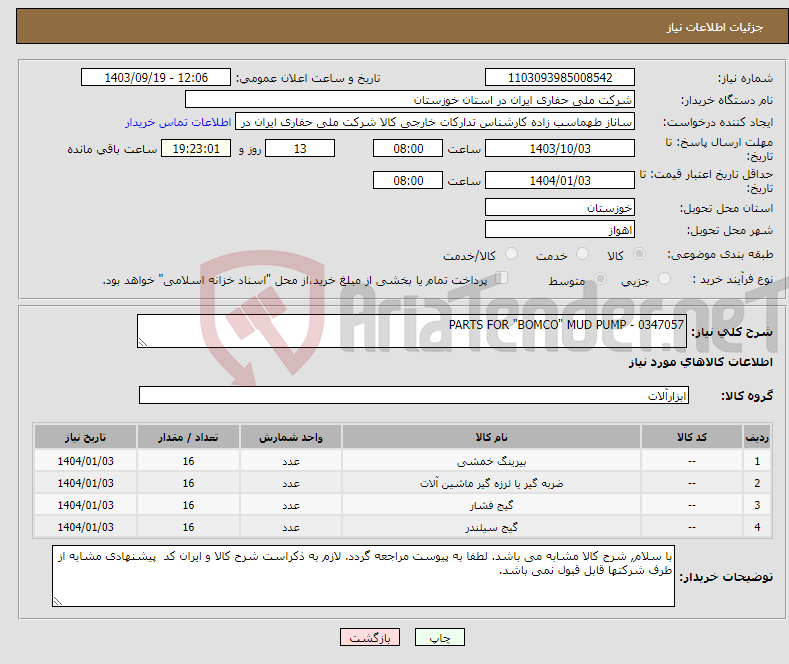Select the جزیی purchase type radio
The height and width of the screenshot is (664, 789).
click(664, 279)
